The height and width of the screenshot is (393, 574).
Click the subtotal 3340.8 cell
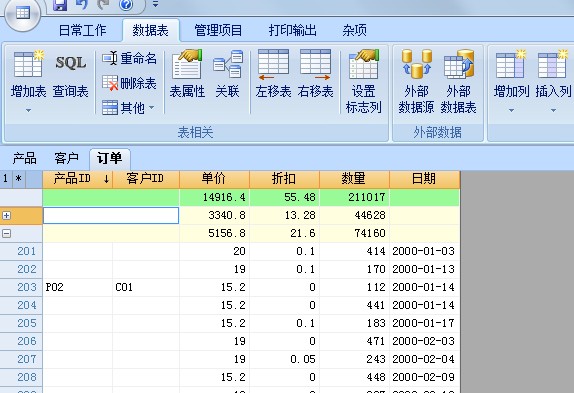tap(215, 216)
